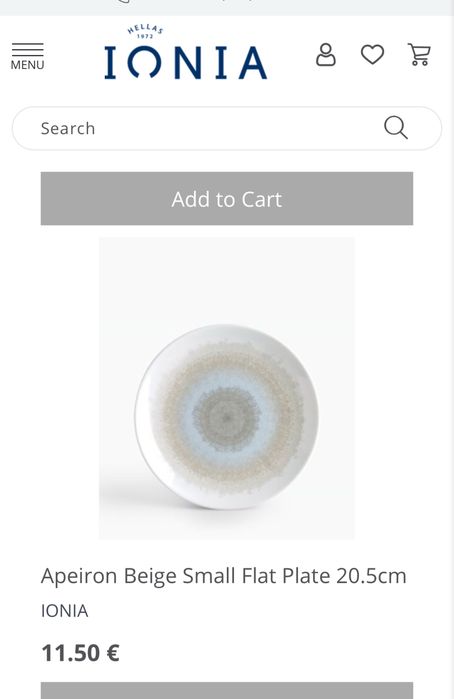
Task: Open the wishlist heart icon
Action: coord(372,55)
